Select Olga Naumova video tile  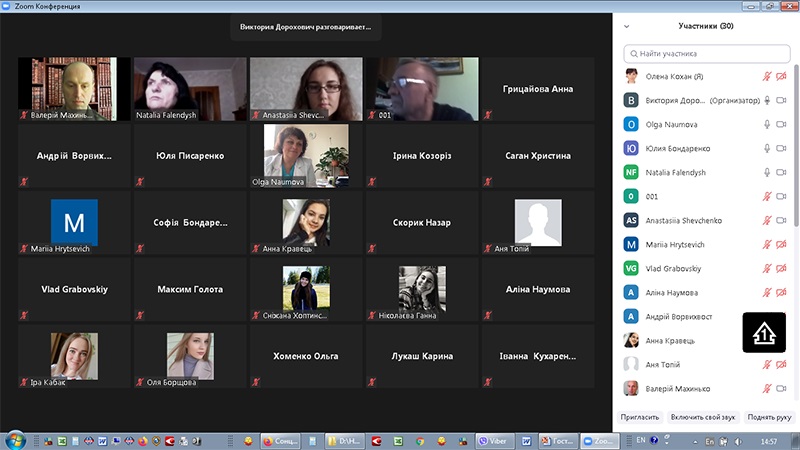306,156
